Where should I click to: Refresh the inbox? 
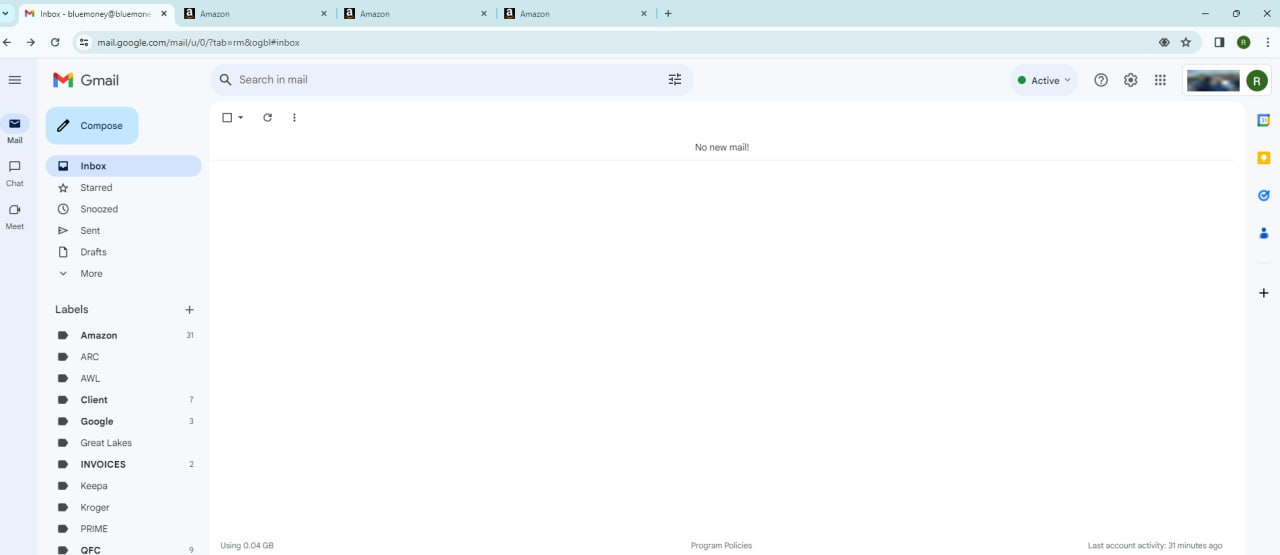[267, 118]
